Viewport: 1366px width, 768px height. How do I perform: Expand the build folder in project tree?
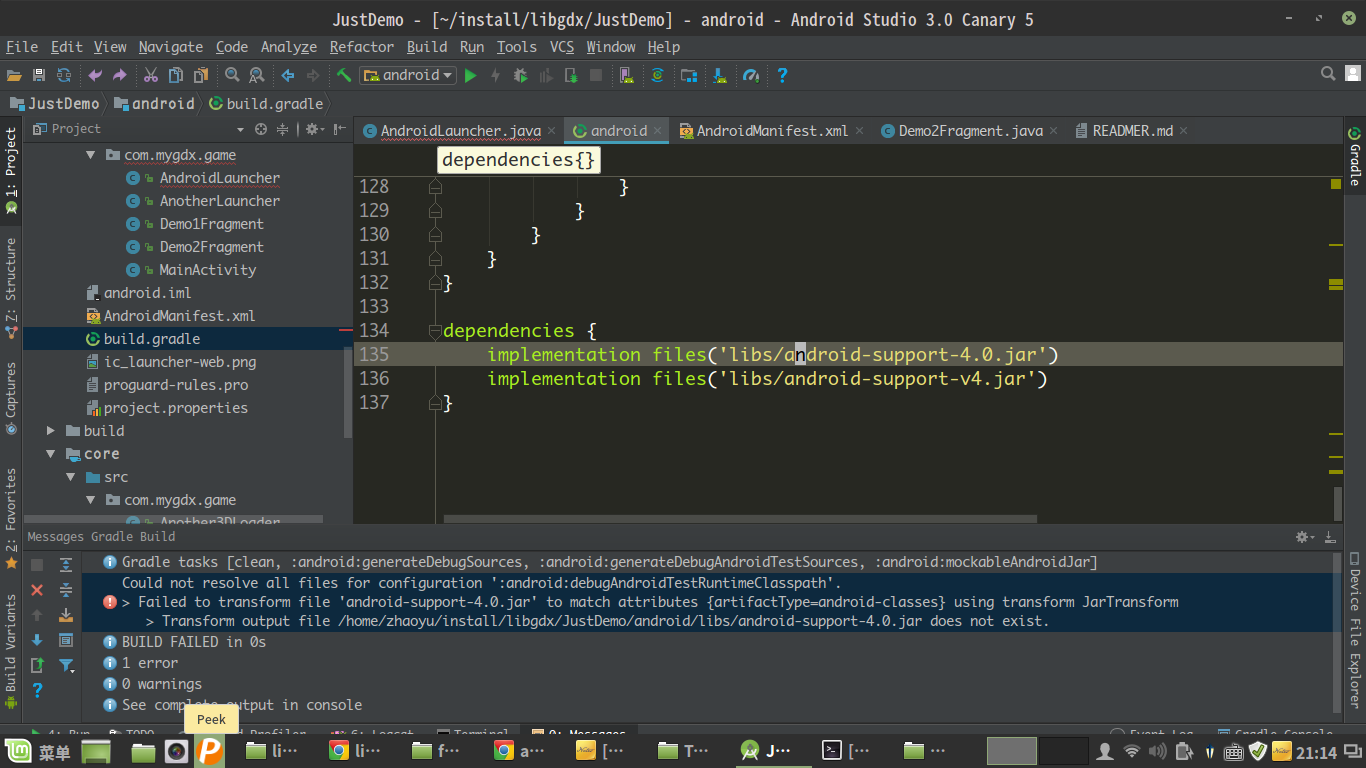[51, 431]
